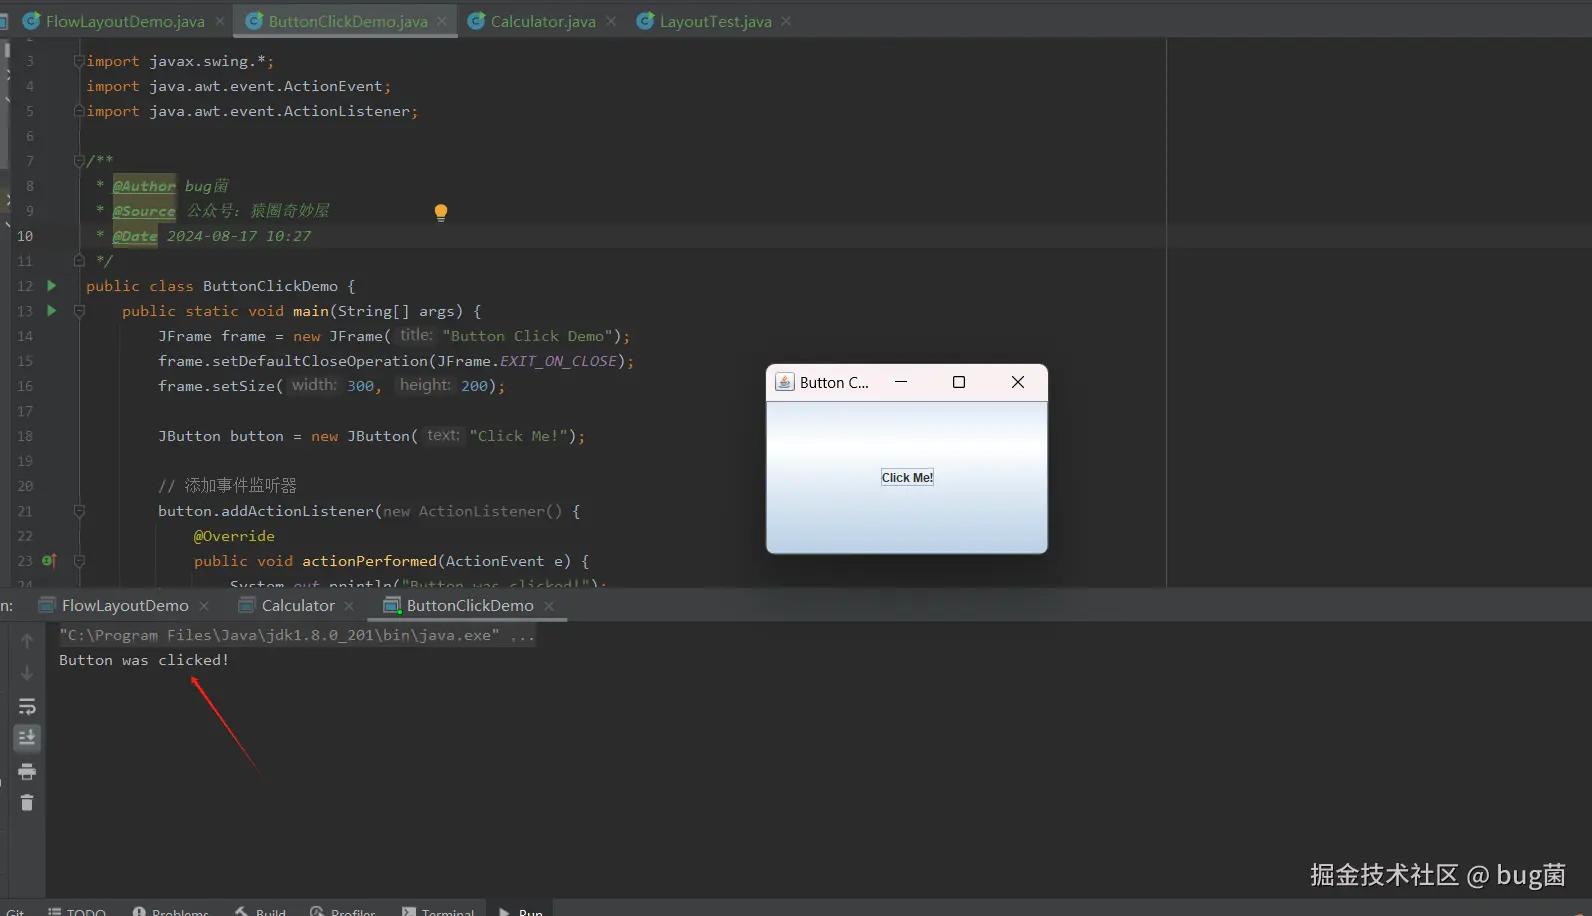Click the @Author tag in the Javadoc

144,186
